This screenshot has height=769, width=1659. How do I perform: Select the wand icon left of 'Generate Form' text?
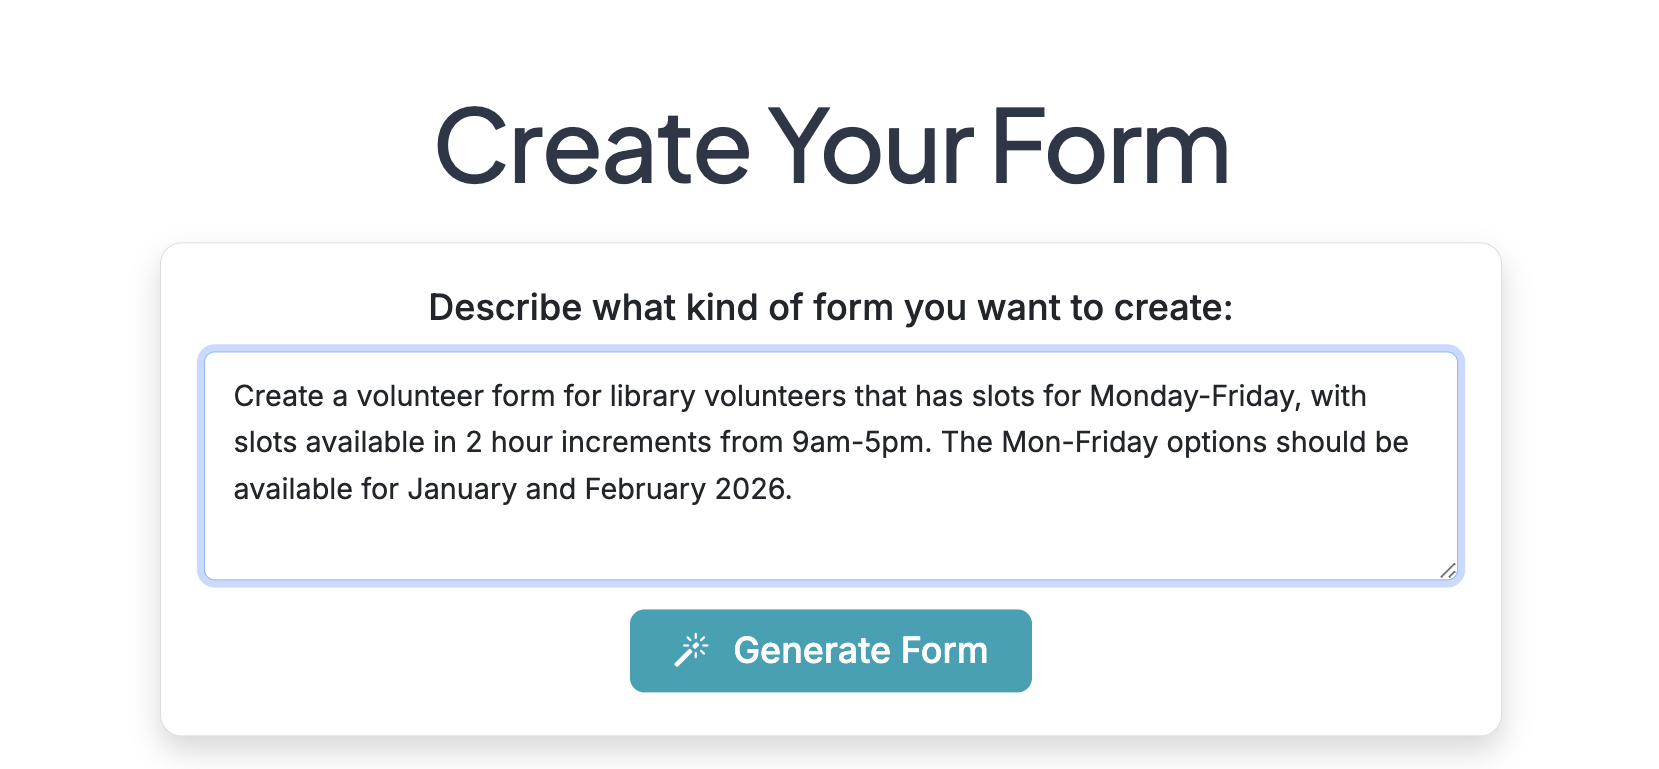[x=692, y=649]
